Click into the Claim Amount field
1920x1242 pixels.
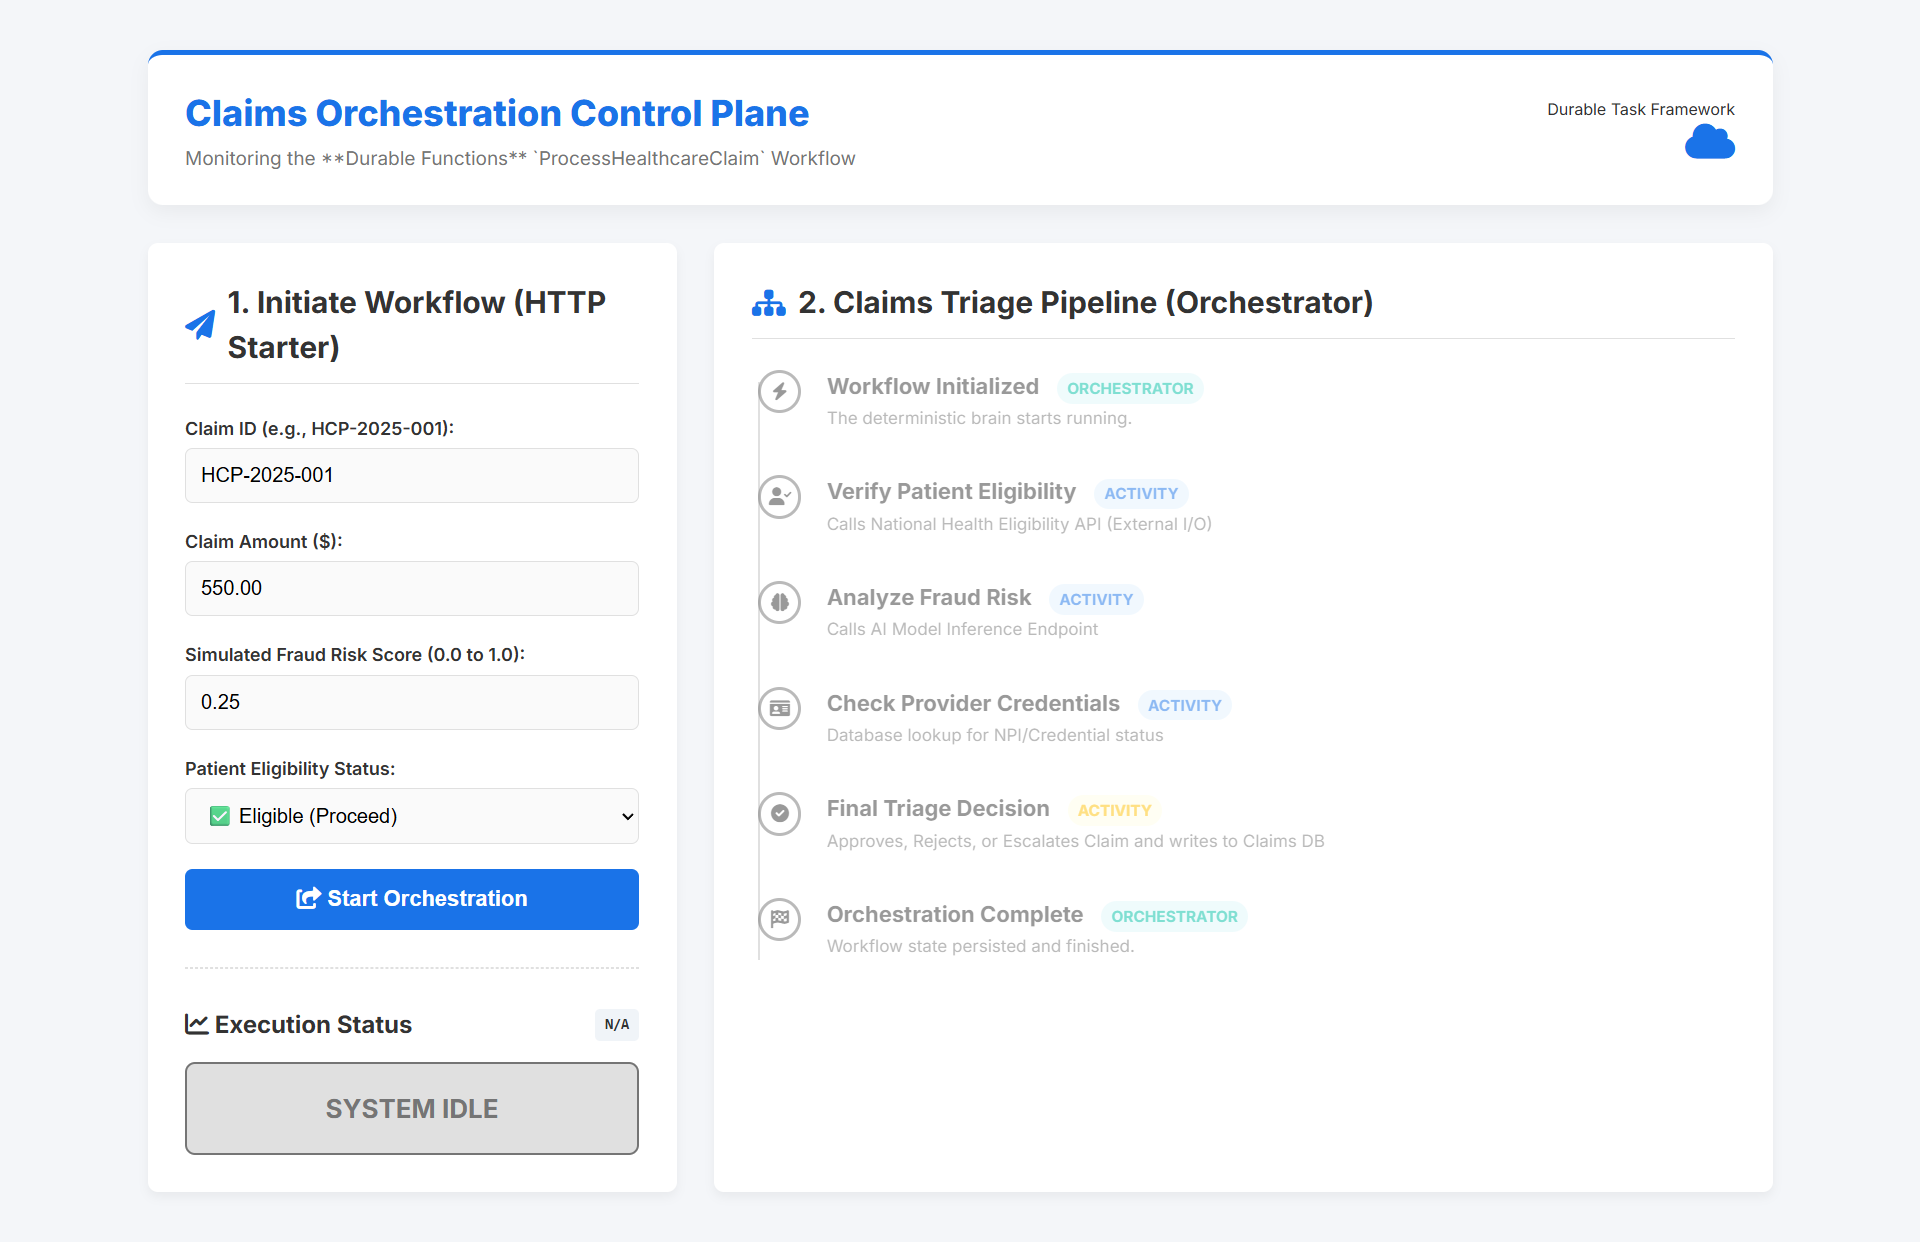point(411,588)
